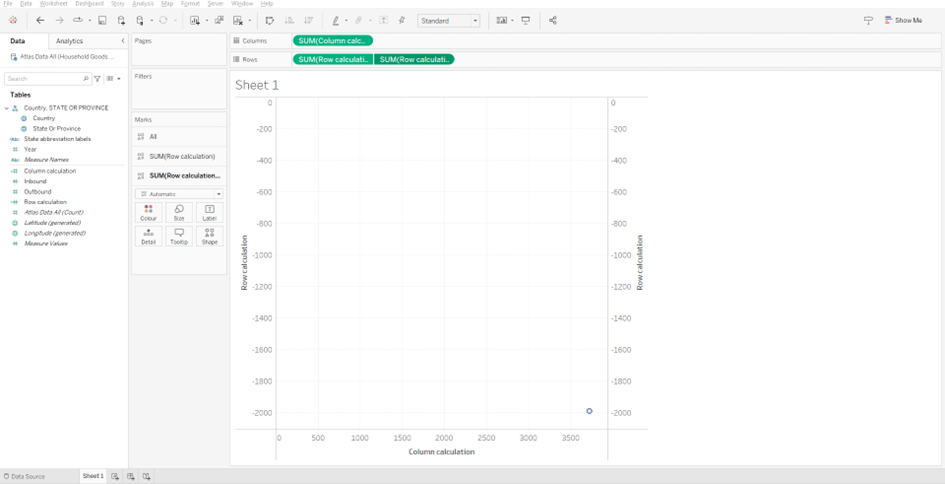The width and height of the screenshot is (945, 484).
Task: Click the New Dashboard tab icon at bottom
Action: [131, 476]
